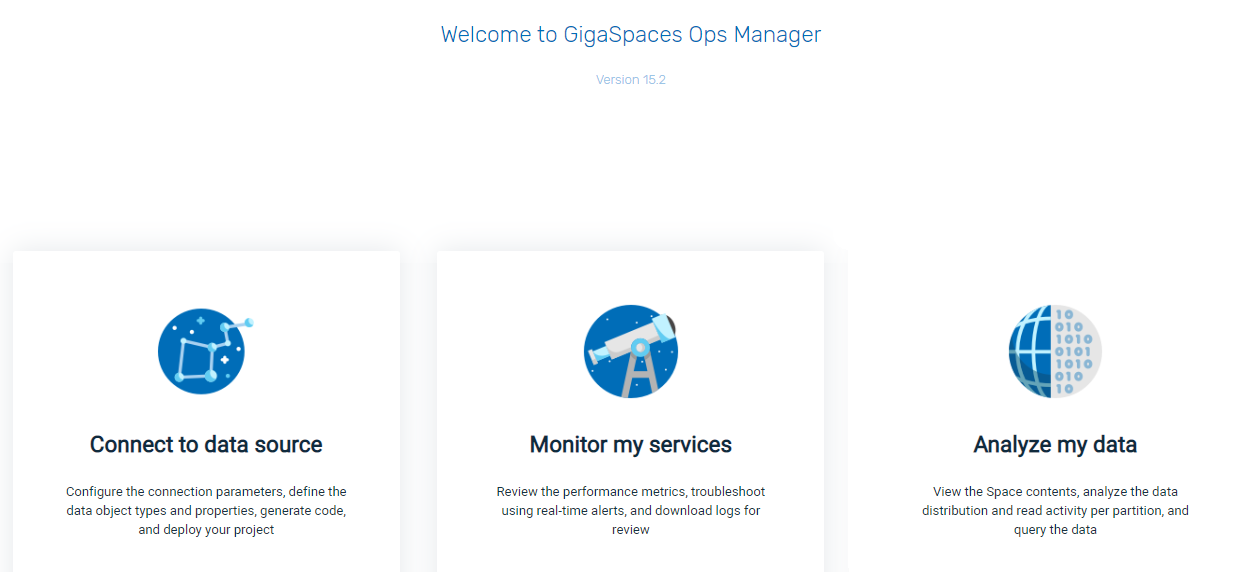Click the telescope's dark lens end
This screenshot has height=572, width=1260.
tap(672, 324)
